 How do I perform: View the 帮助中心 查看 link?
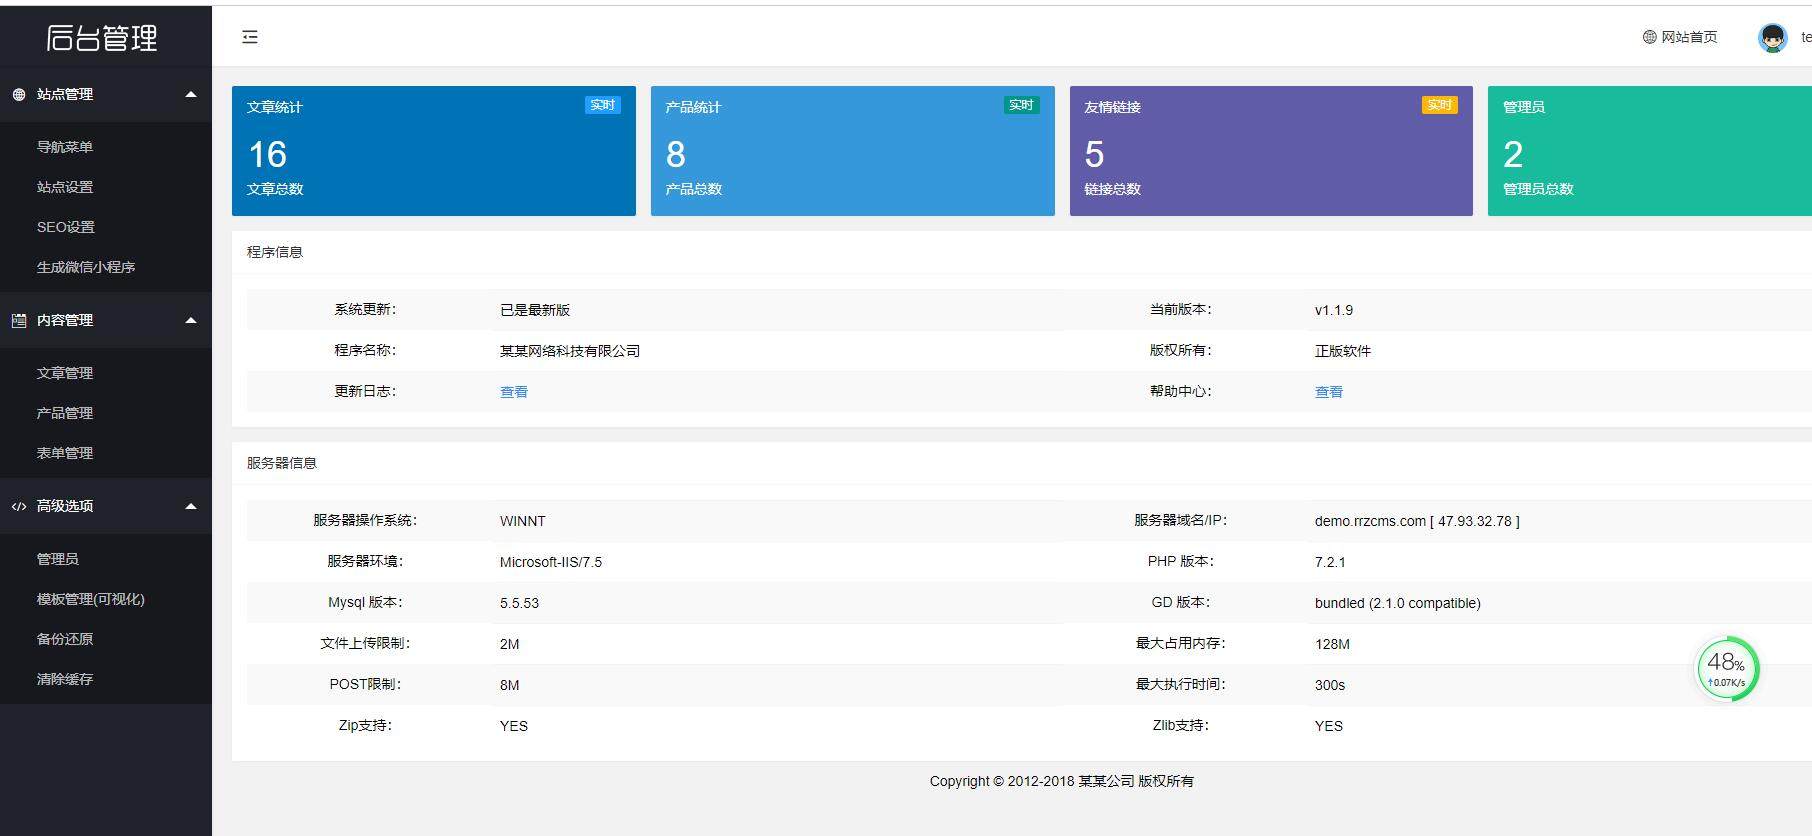pos(1329,392)
